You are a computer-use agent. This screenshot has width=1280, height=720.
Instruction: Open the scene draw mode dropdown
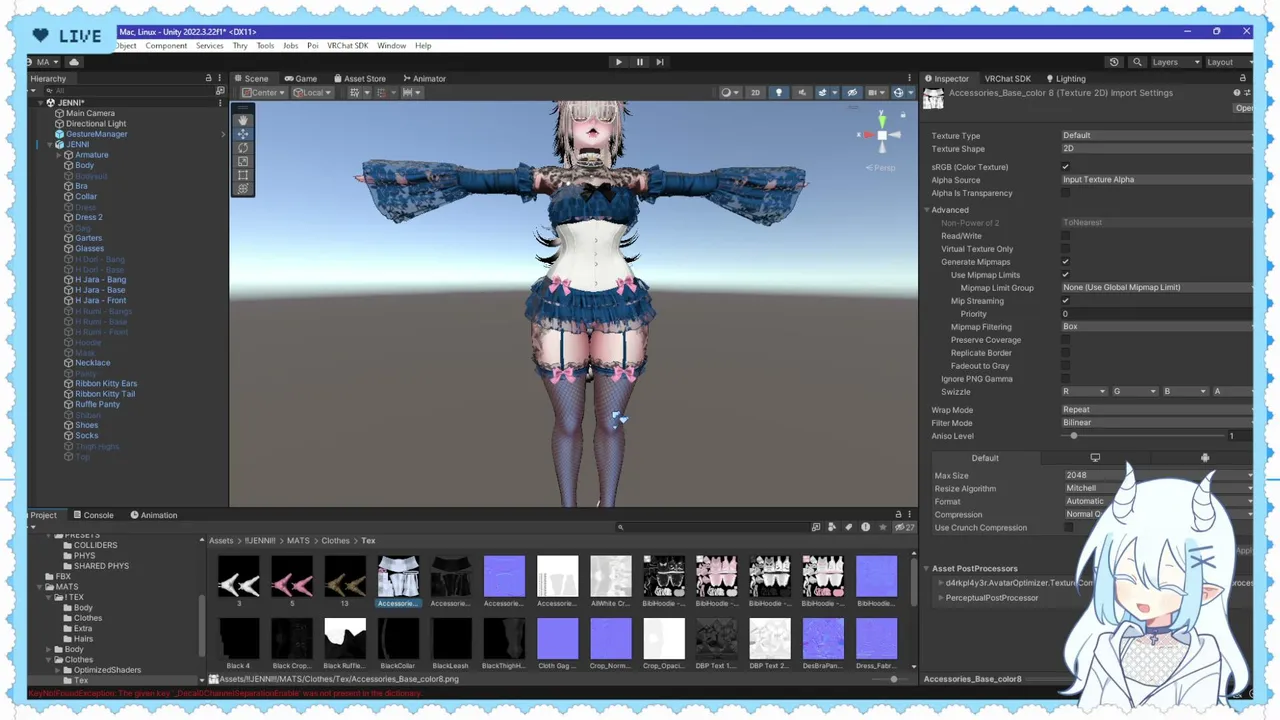pos(728,93)
